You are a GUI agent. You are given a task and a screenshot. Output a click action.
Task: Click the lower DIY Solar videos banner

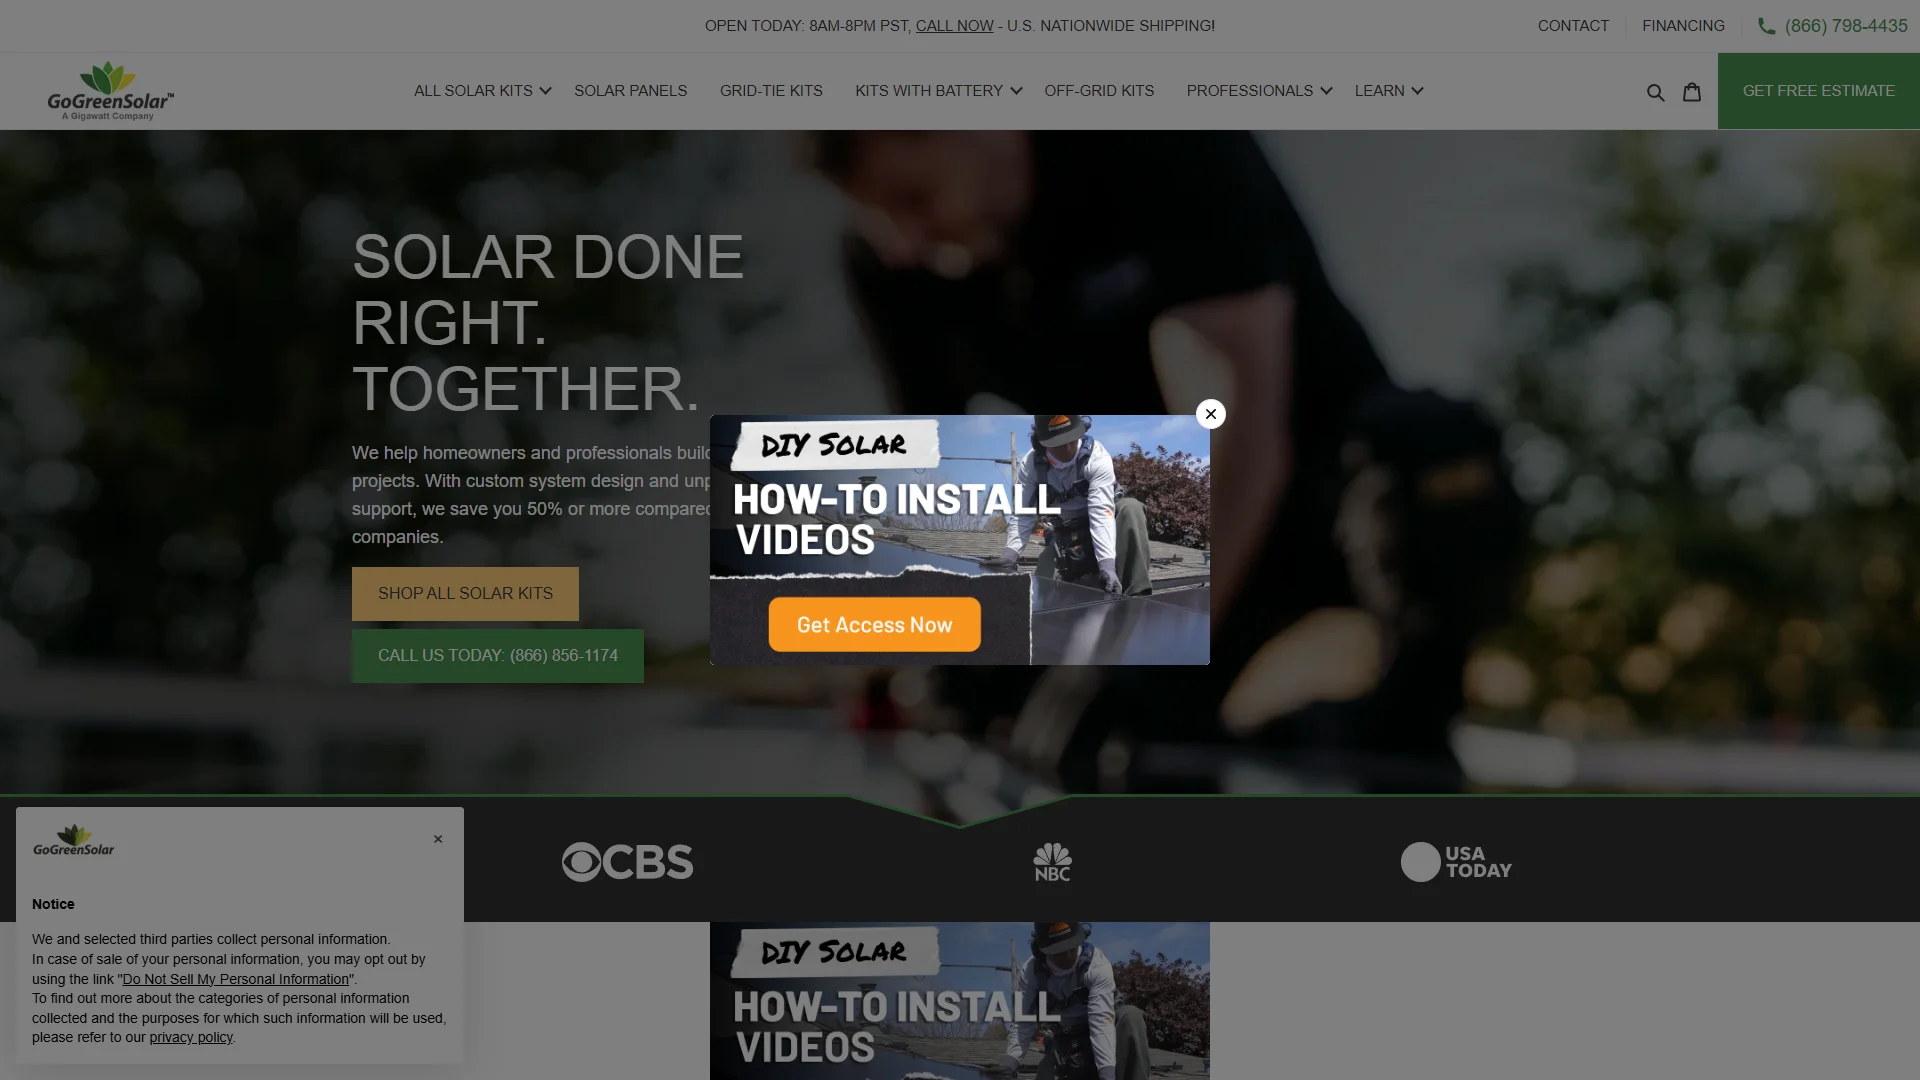960,1001
